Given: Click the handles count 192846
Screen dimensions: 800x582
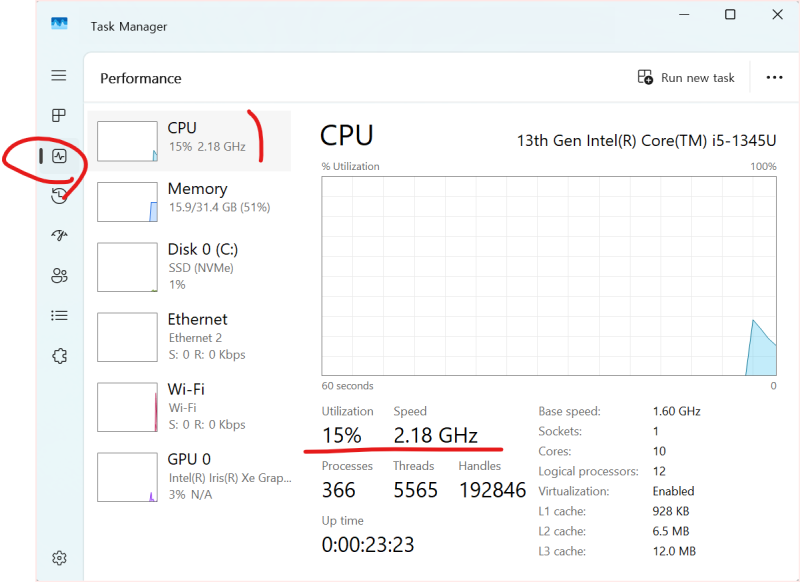Looking at the screenshot, I should tap(492, 490).
